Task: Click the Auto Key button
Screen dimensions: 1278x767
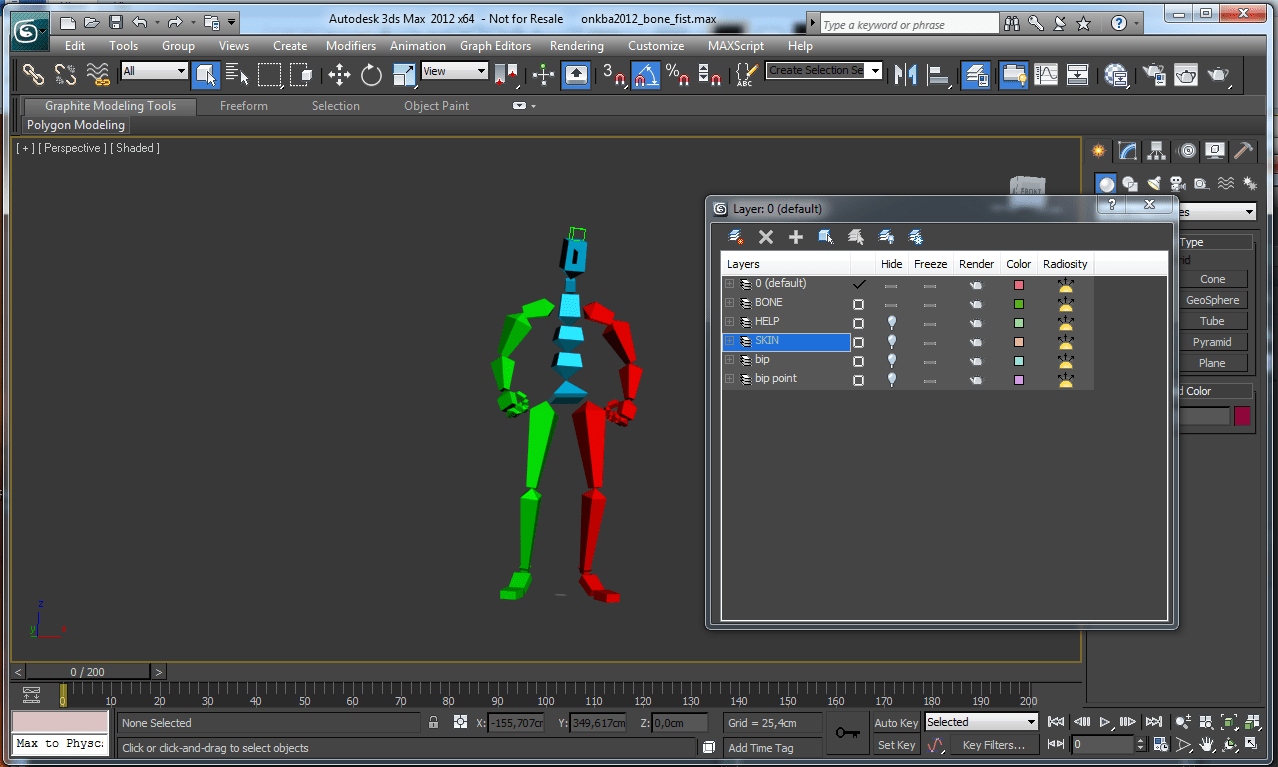Action: pyautogui.click(x=895, y=723)
